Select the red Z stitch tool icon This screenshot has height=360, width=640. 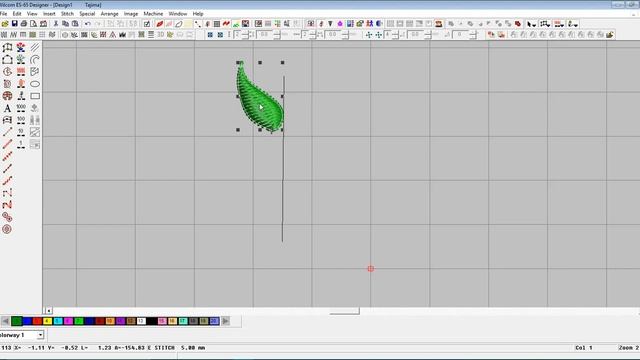7,204
